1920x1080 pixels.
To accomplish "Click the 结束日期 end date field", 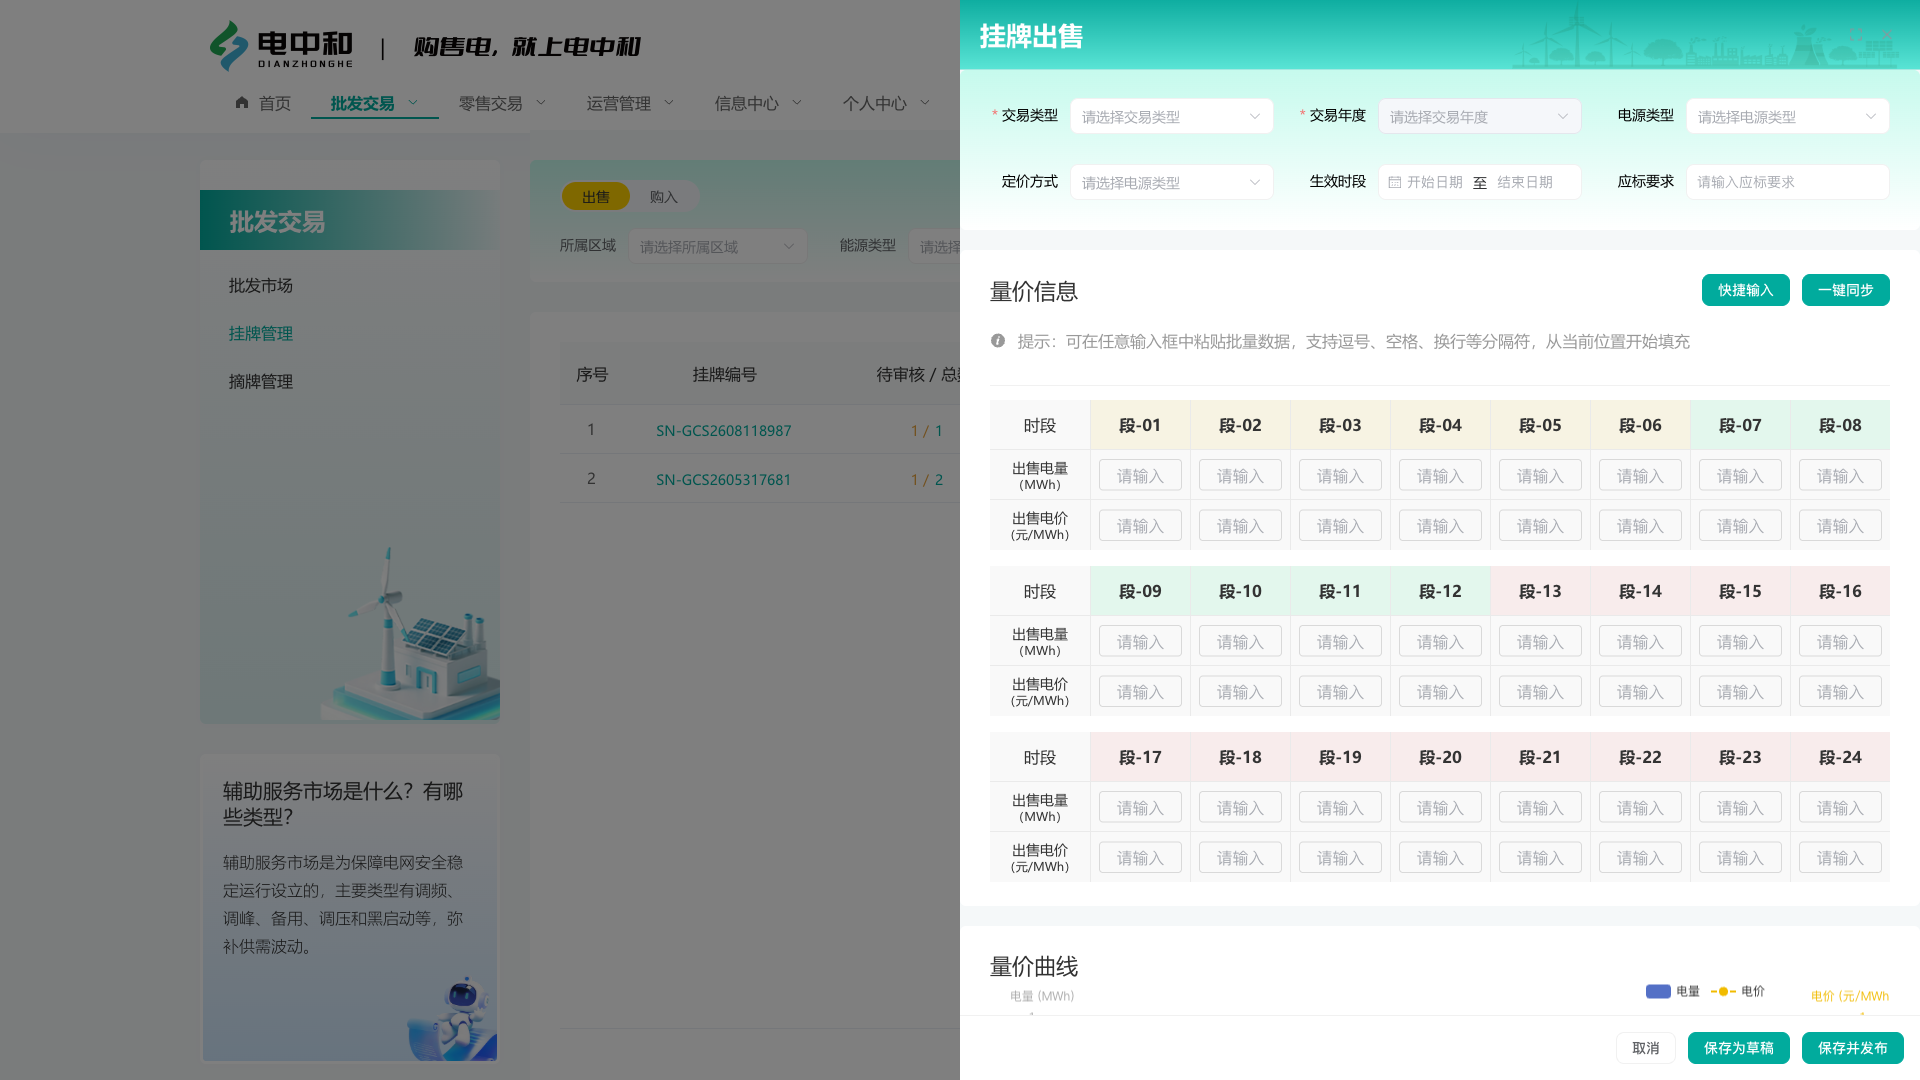I will pos(1525,182).
